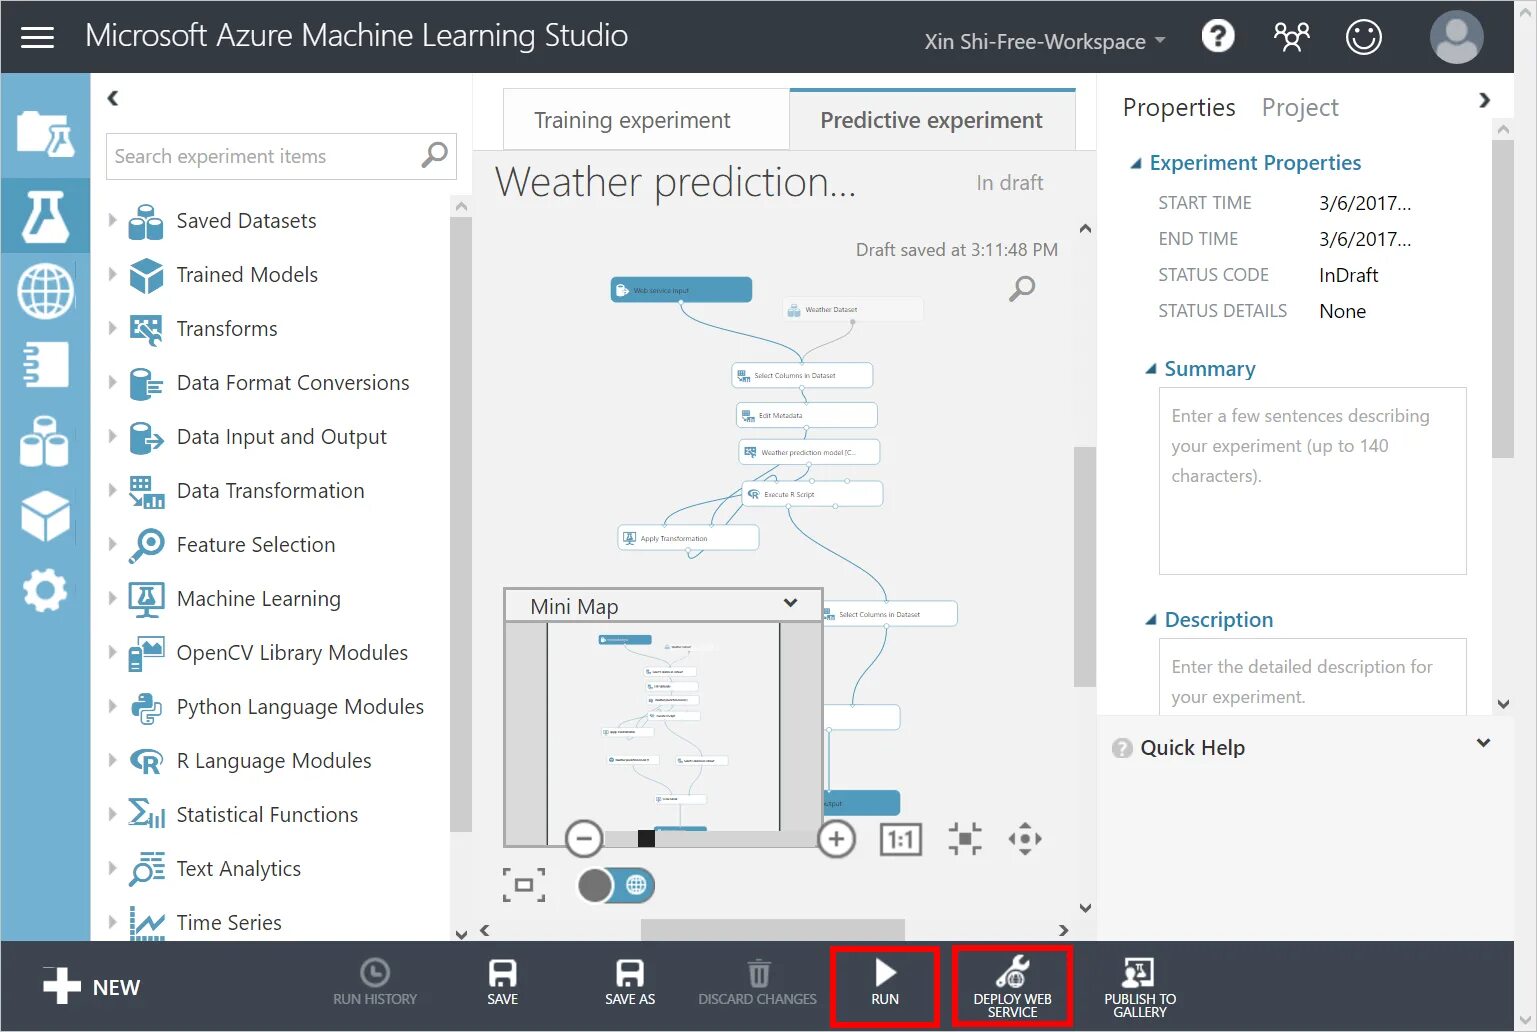1537x1032 pixels.
Task: Collapse the Experiment Properties section
Action: [1136, 163]
